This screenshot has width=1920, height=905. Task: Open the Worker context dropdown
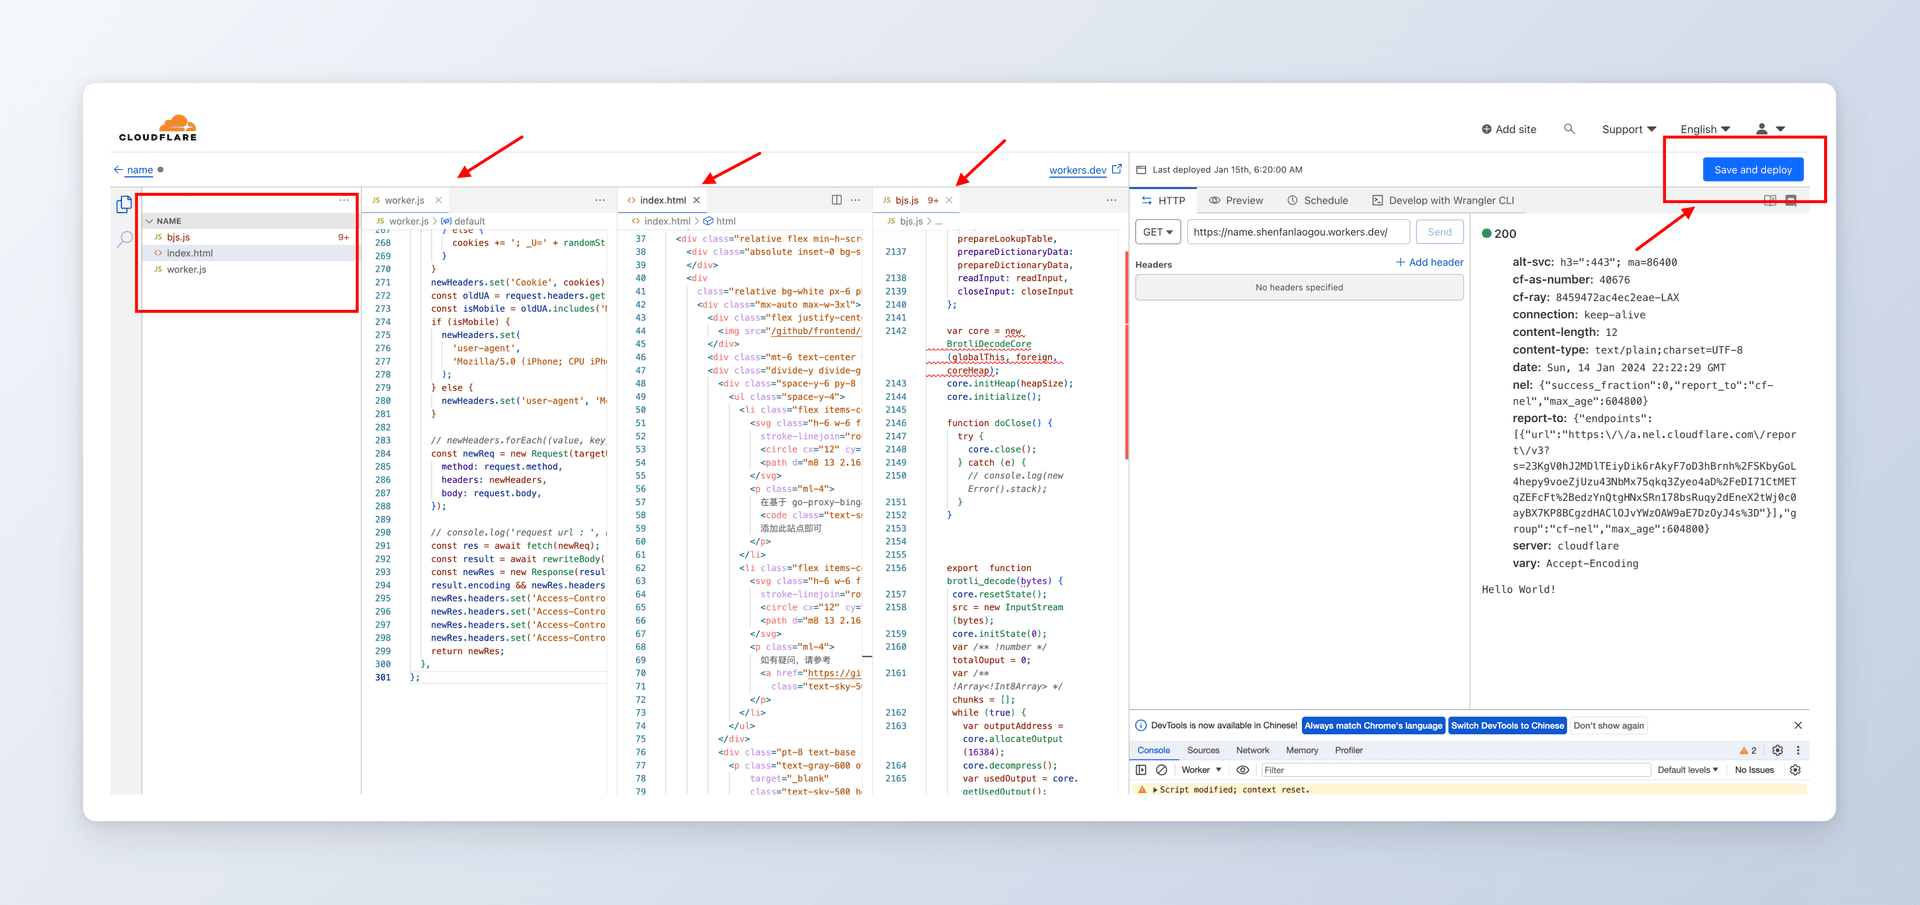(1201, 770)
